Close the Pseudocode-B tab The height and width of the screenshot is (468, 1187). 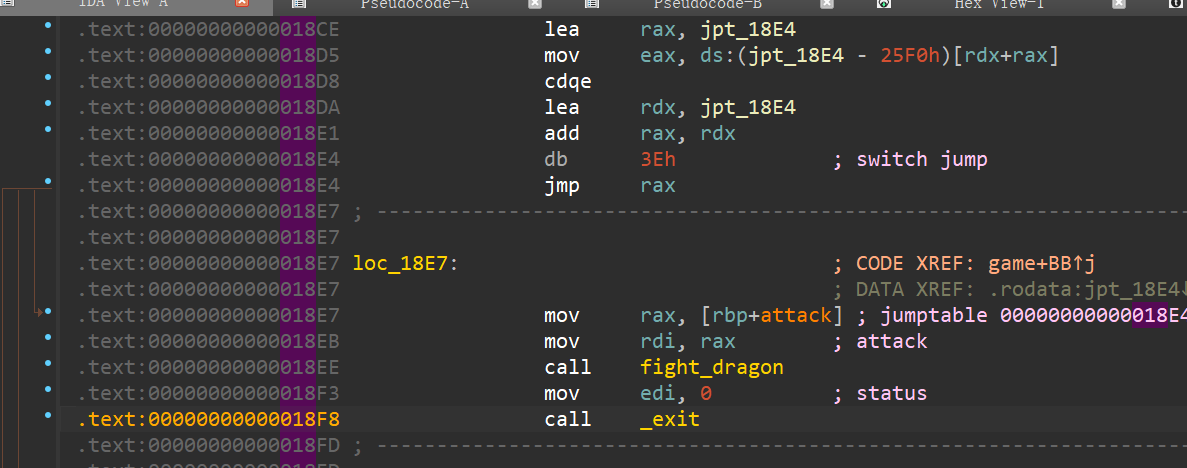coord(826,5)
